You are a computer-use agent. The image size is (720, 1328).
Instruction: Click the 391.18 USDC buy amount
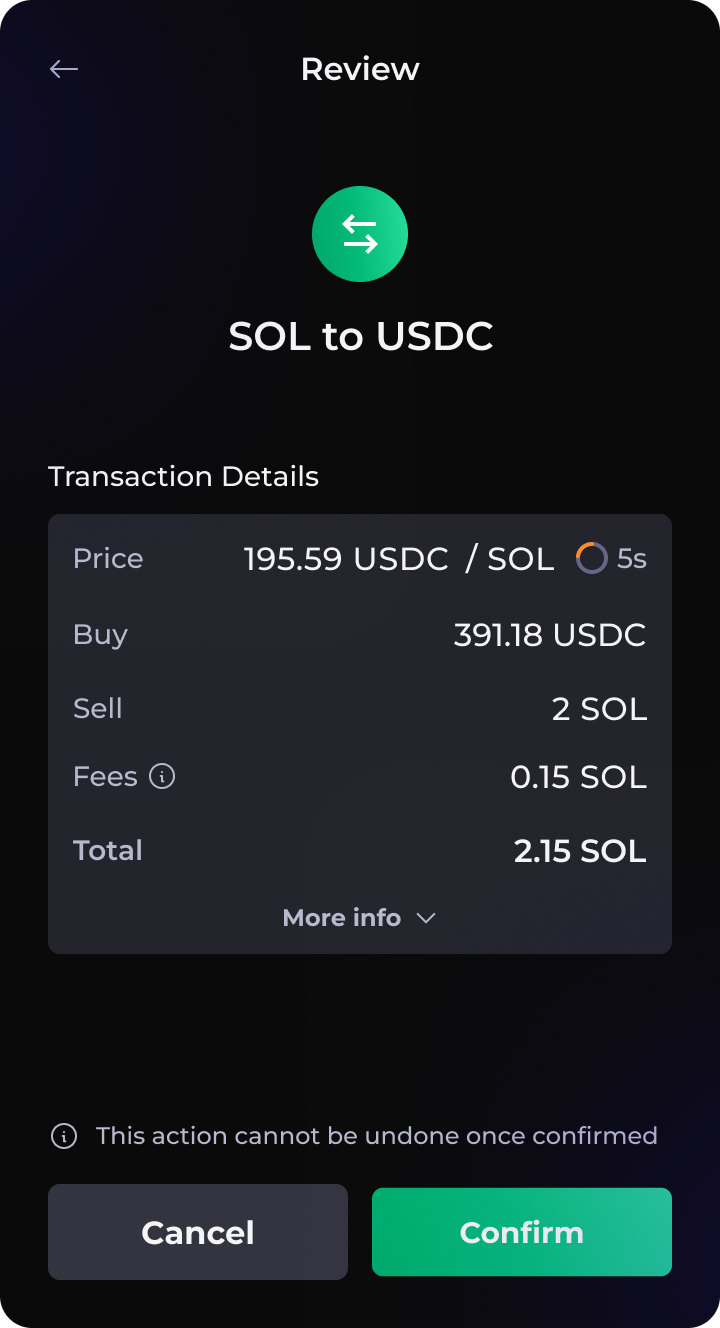[550, 635]
